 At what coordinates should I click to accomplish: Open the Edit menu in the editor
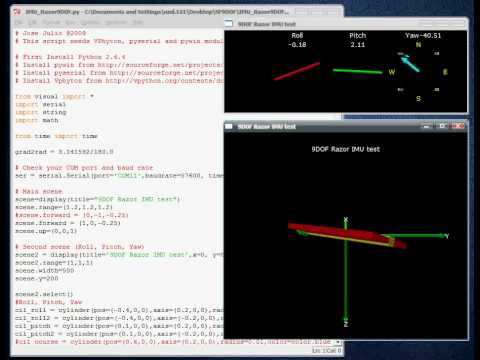click(32, 22)
